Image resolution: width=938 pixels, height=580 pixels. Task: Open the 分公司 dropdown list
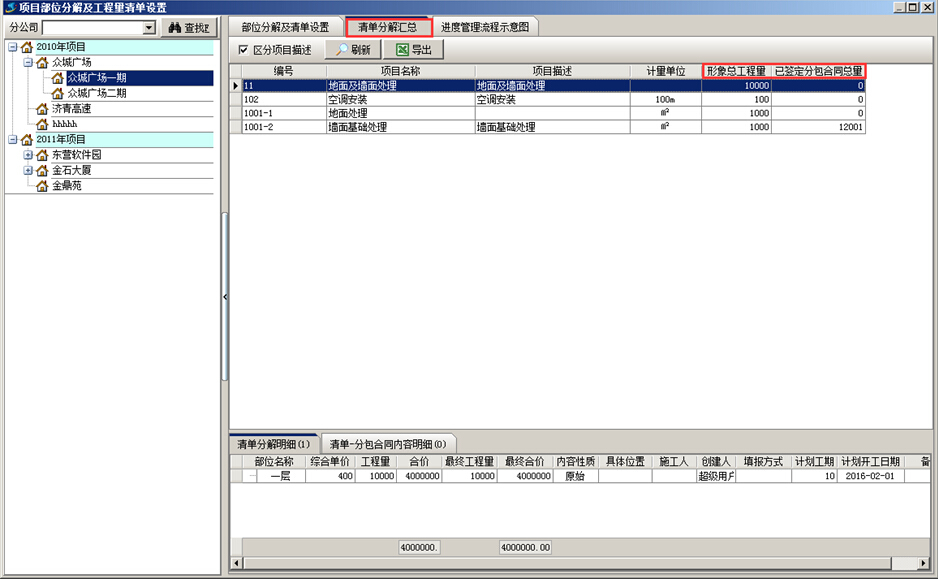(149, 28)
